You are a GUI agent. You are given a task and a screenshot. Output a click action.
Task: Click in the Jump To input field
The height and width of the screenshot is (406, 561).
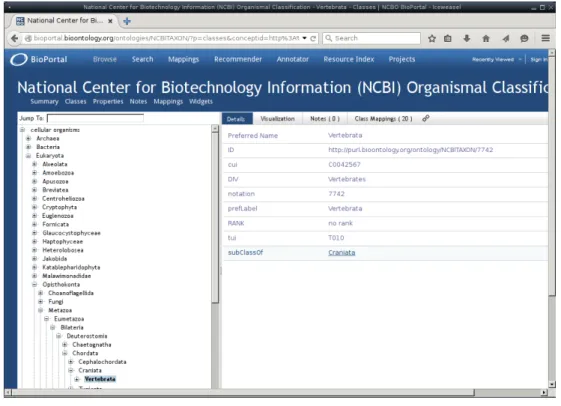click(x=95, y=118)
